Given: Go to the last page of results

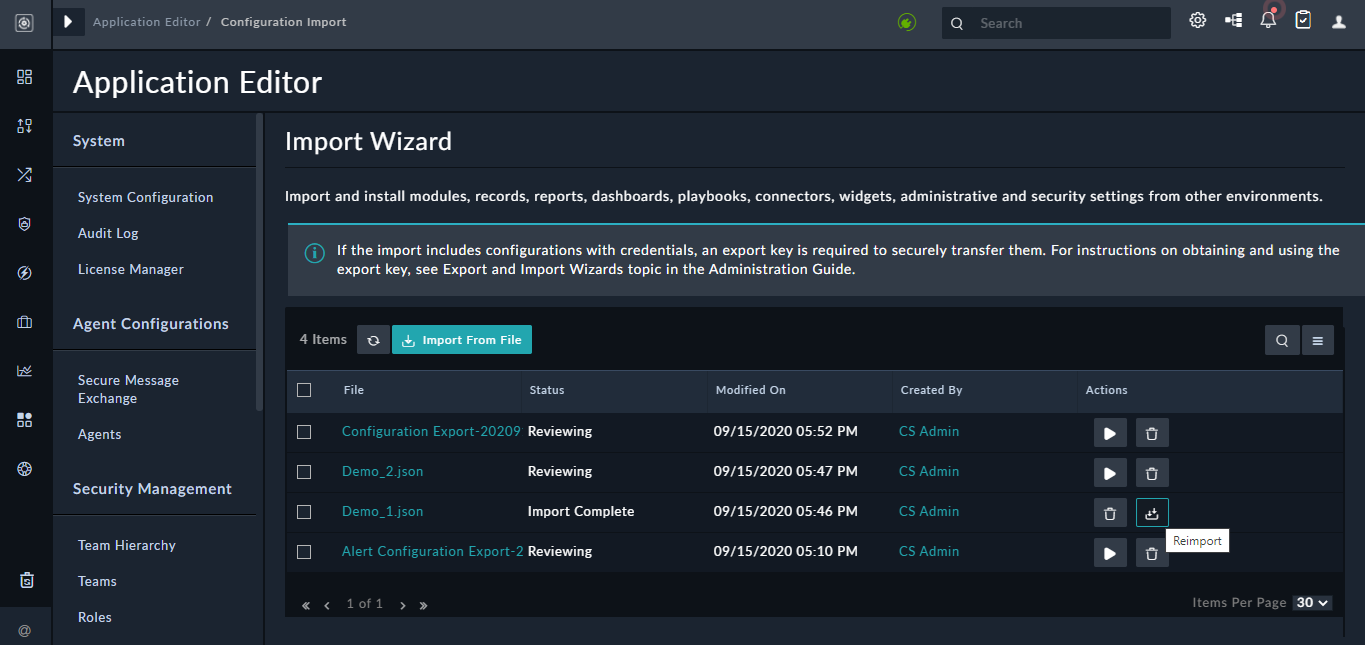Looking at the screenshot, I should [423, 605].
